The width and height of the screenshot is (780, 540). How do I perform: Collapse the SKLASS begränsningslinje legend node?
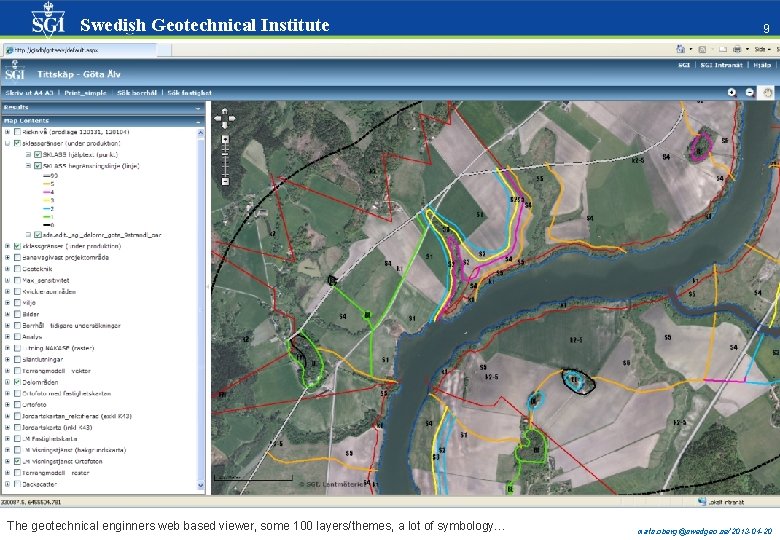point(28,166)
